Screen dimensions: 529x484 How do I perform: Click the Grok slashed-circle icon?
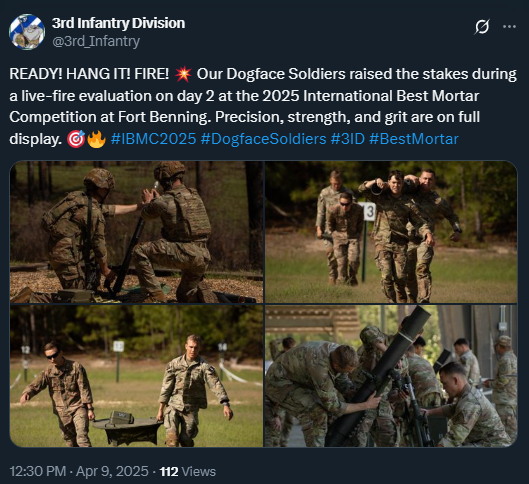482,27
